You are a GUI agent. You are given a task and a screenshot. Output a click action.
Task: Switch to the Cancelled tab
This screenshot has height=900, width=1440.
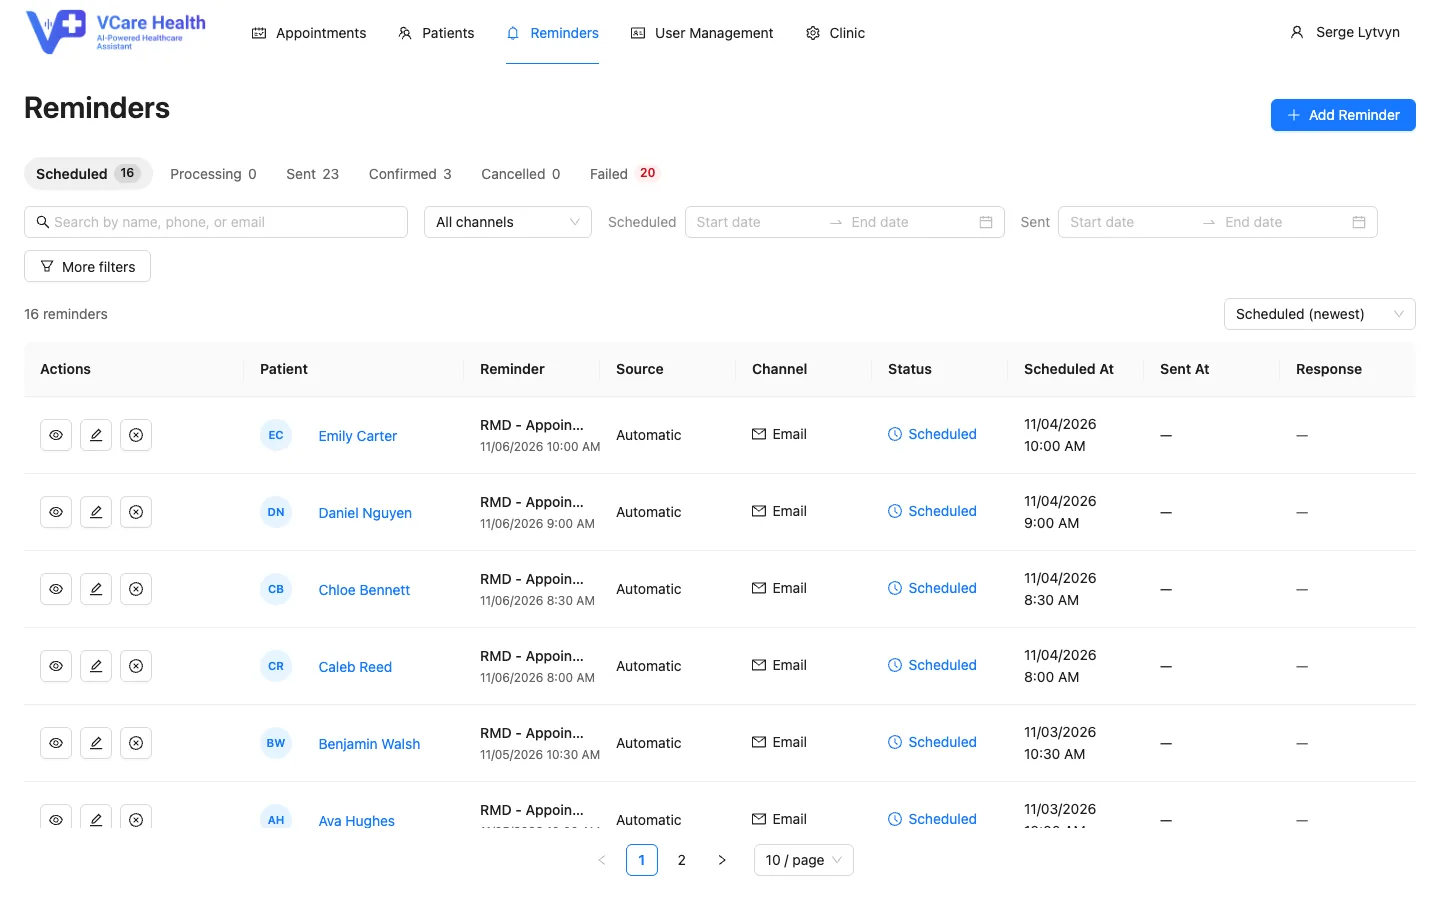521,174
